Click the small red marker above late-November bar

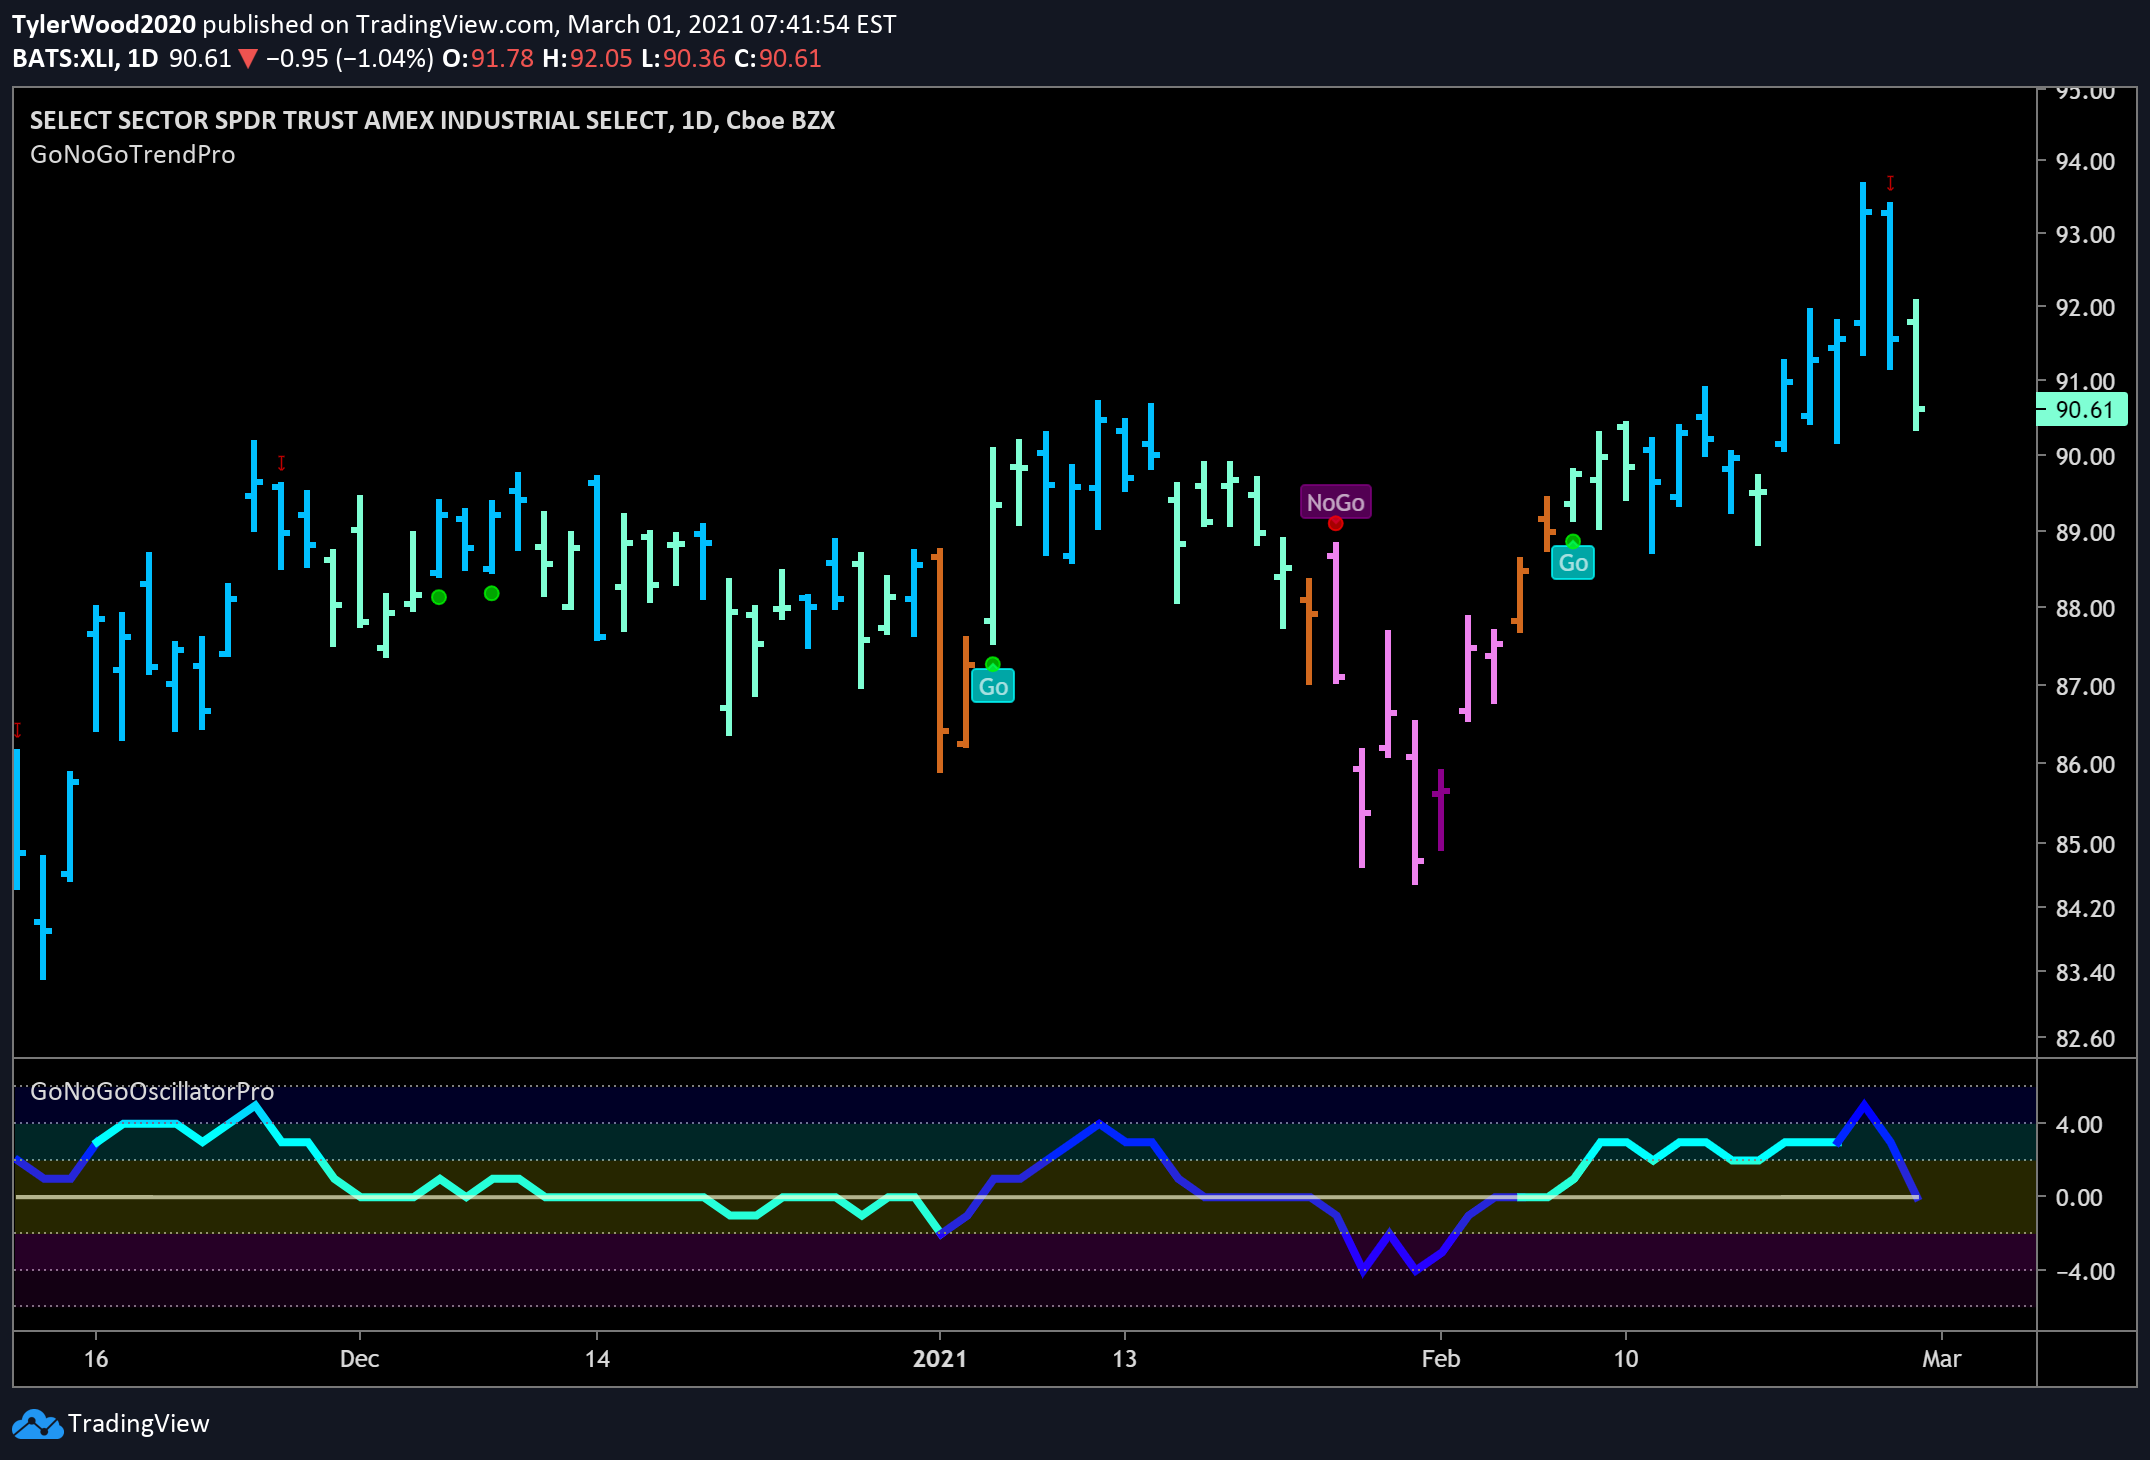click(x=281, y=463)
